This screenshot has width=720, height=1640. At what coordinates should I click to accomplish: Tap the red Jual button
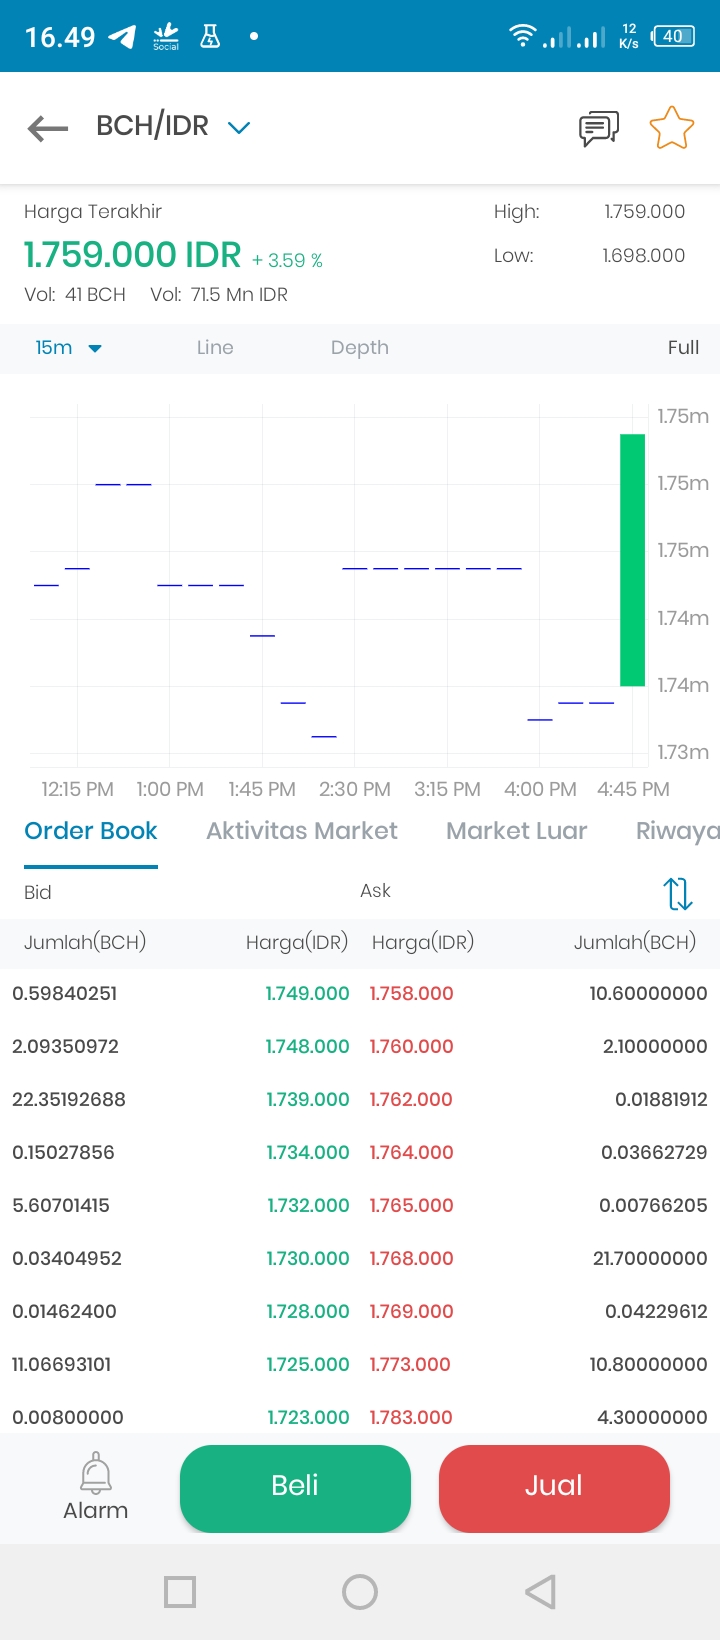[x=554, y=1486]
